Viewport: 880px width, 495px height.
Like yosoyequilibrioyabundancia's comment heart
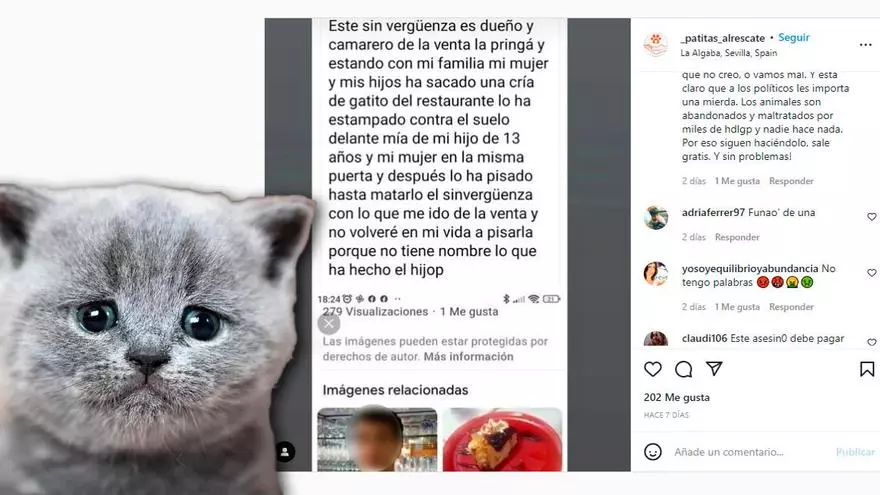tap(872, 273)
